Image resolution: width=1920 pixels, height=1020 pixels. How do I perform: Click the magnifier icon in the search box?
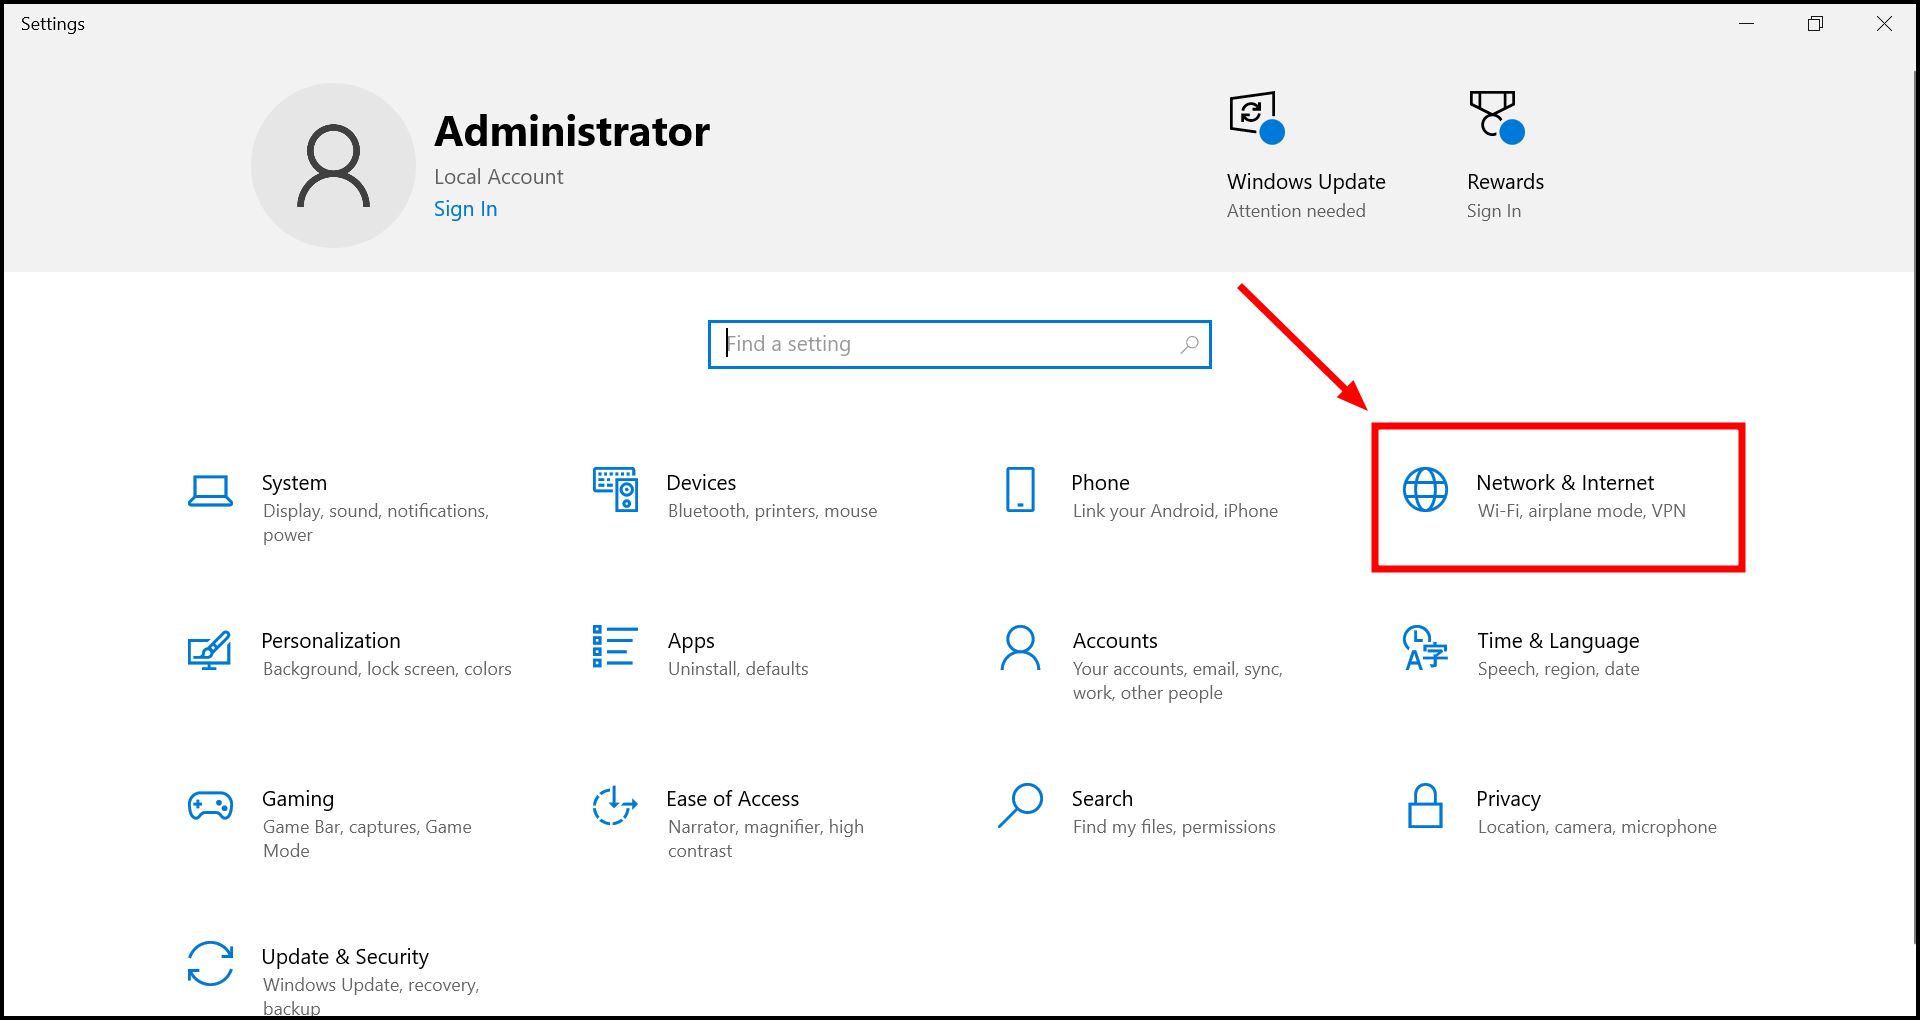[x=1189, y=345]
